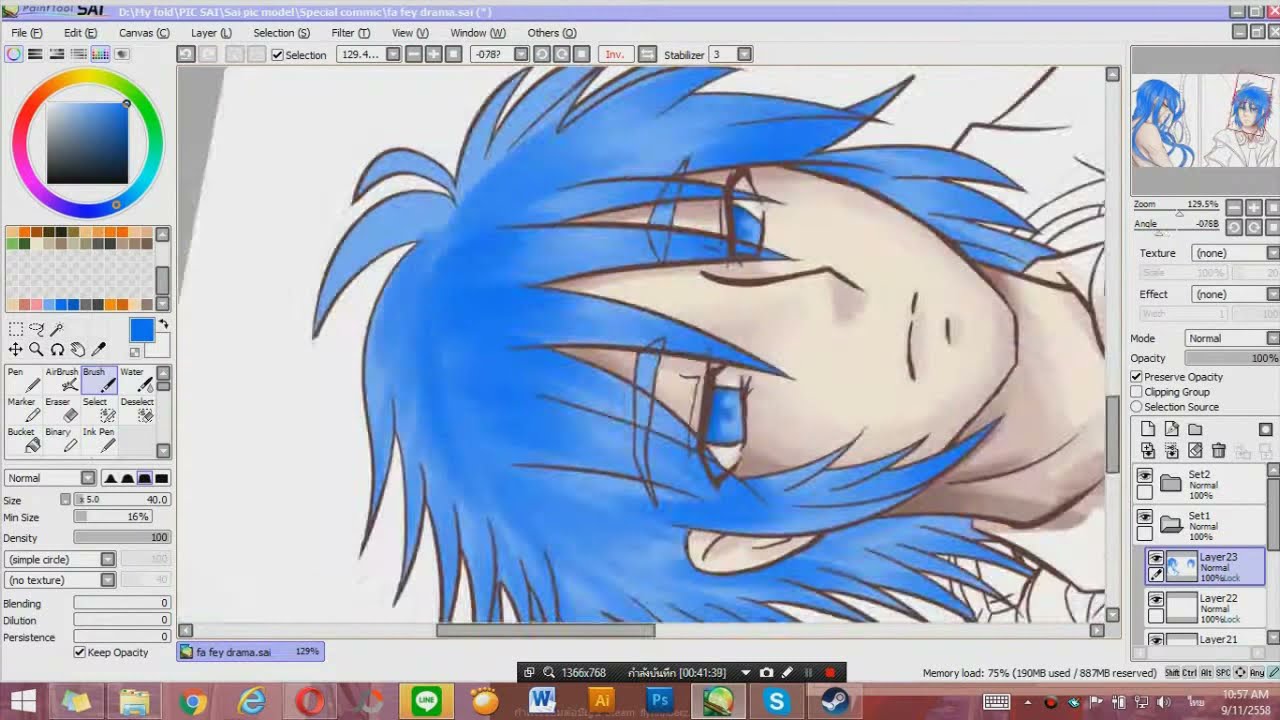
Task: Click the undo arrow in the toolbar
Action: [186, 54]
